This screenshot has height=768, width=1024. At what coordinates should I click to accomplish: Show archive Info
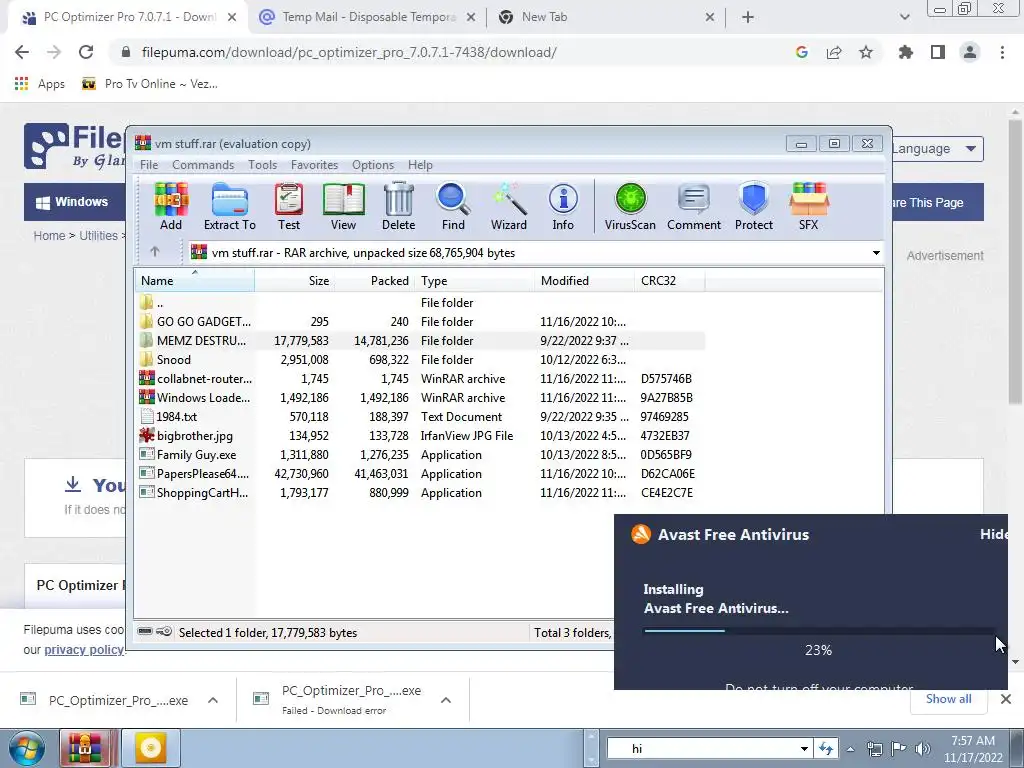click(x=563, y=206)
